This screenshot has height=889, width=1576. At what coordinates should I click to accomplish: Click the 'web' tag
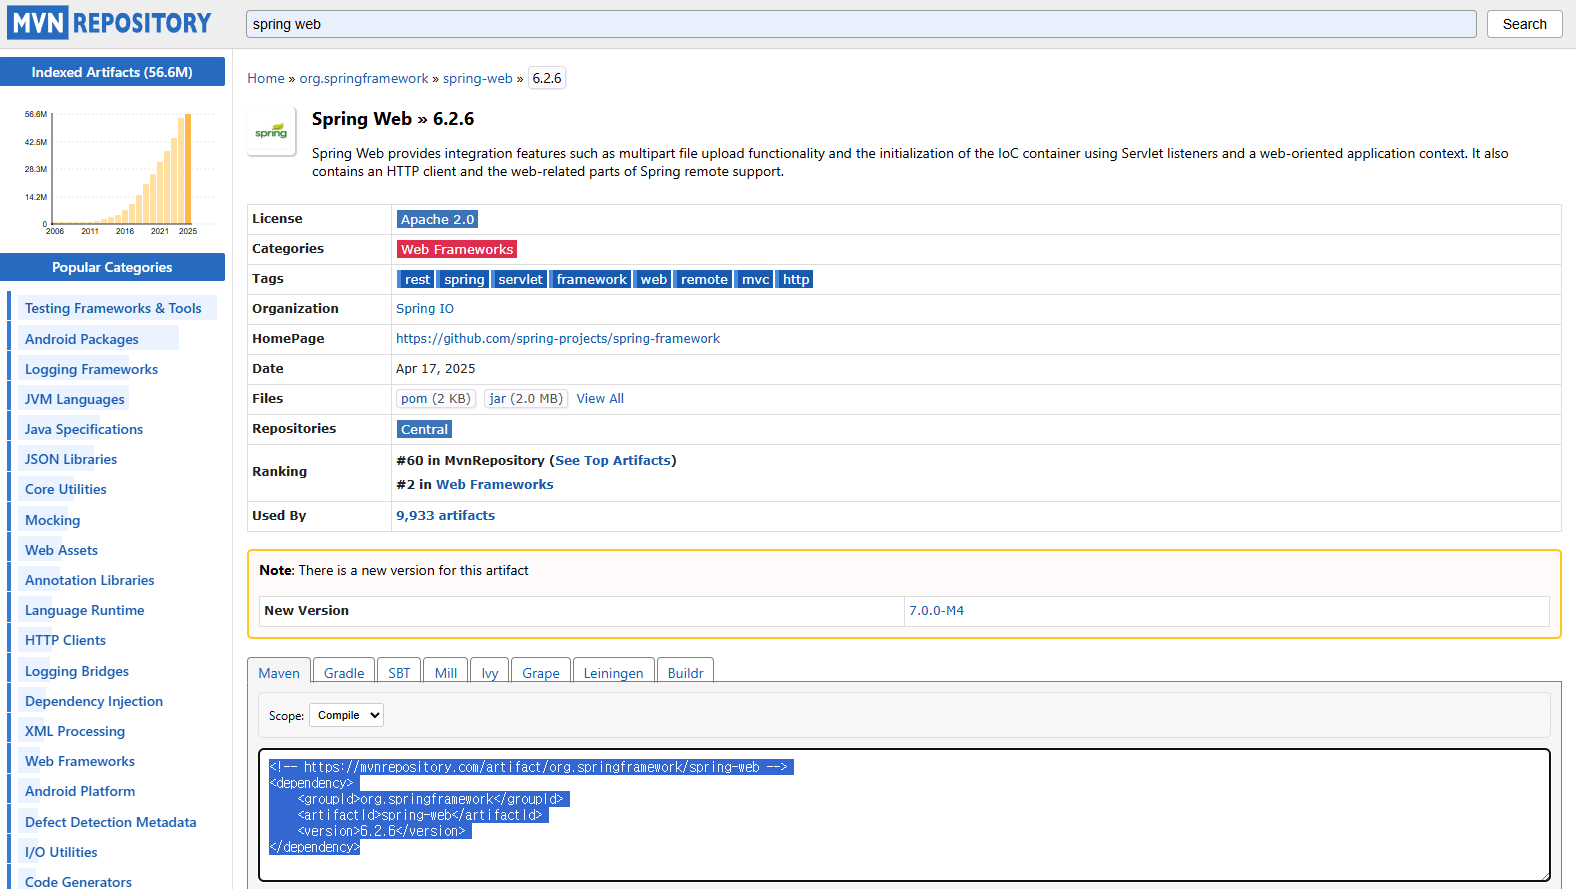(654, 279)
